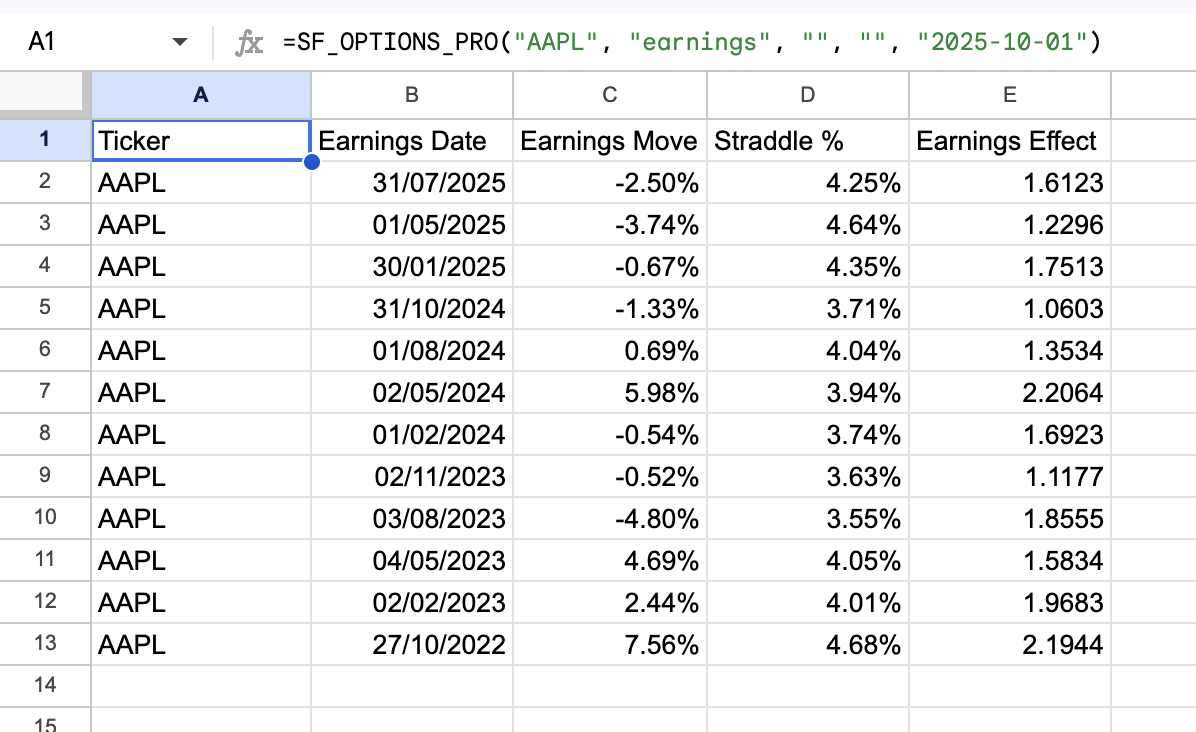1196x732 pixels.
Task: Click the Ticker header cell
Action: [201, 140]
